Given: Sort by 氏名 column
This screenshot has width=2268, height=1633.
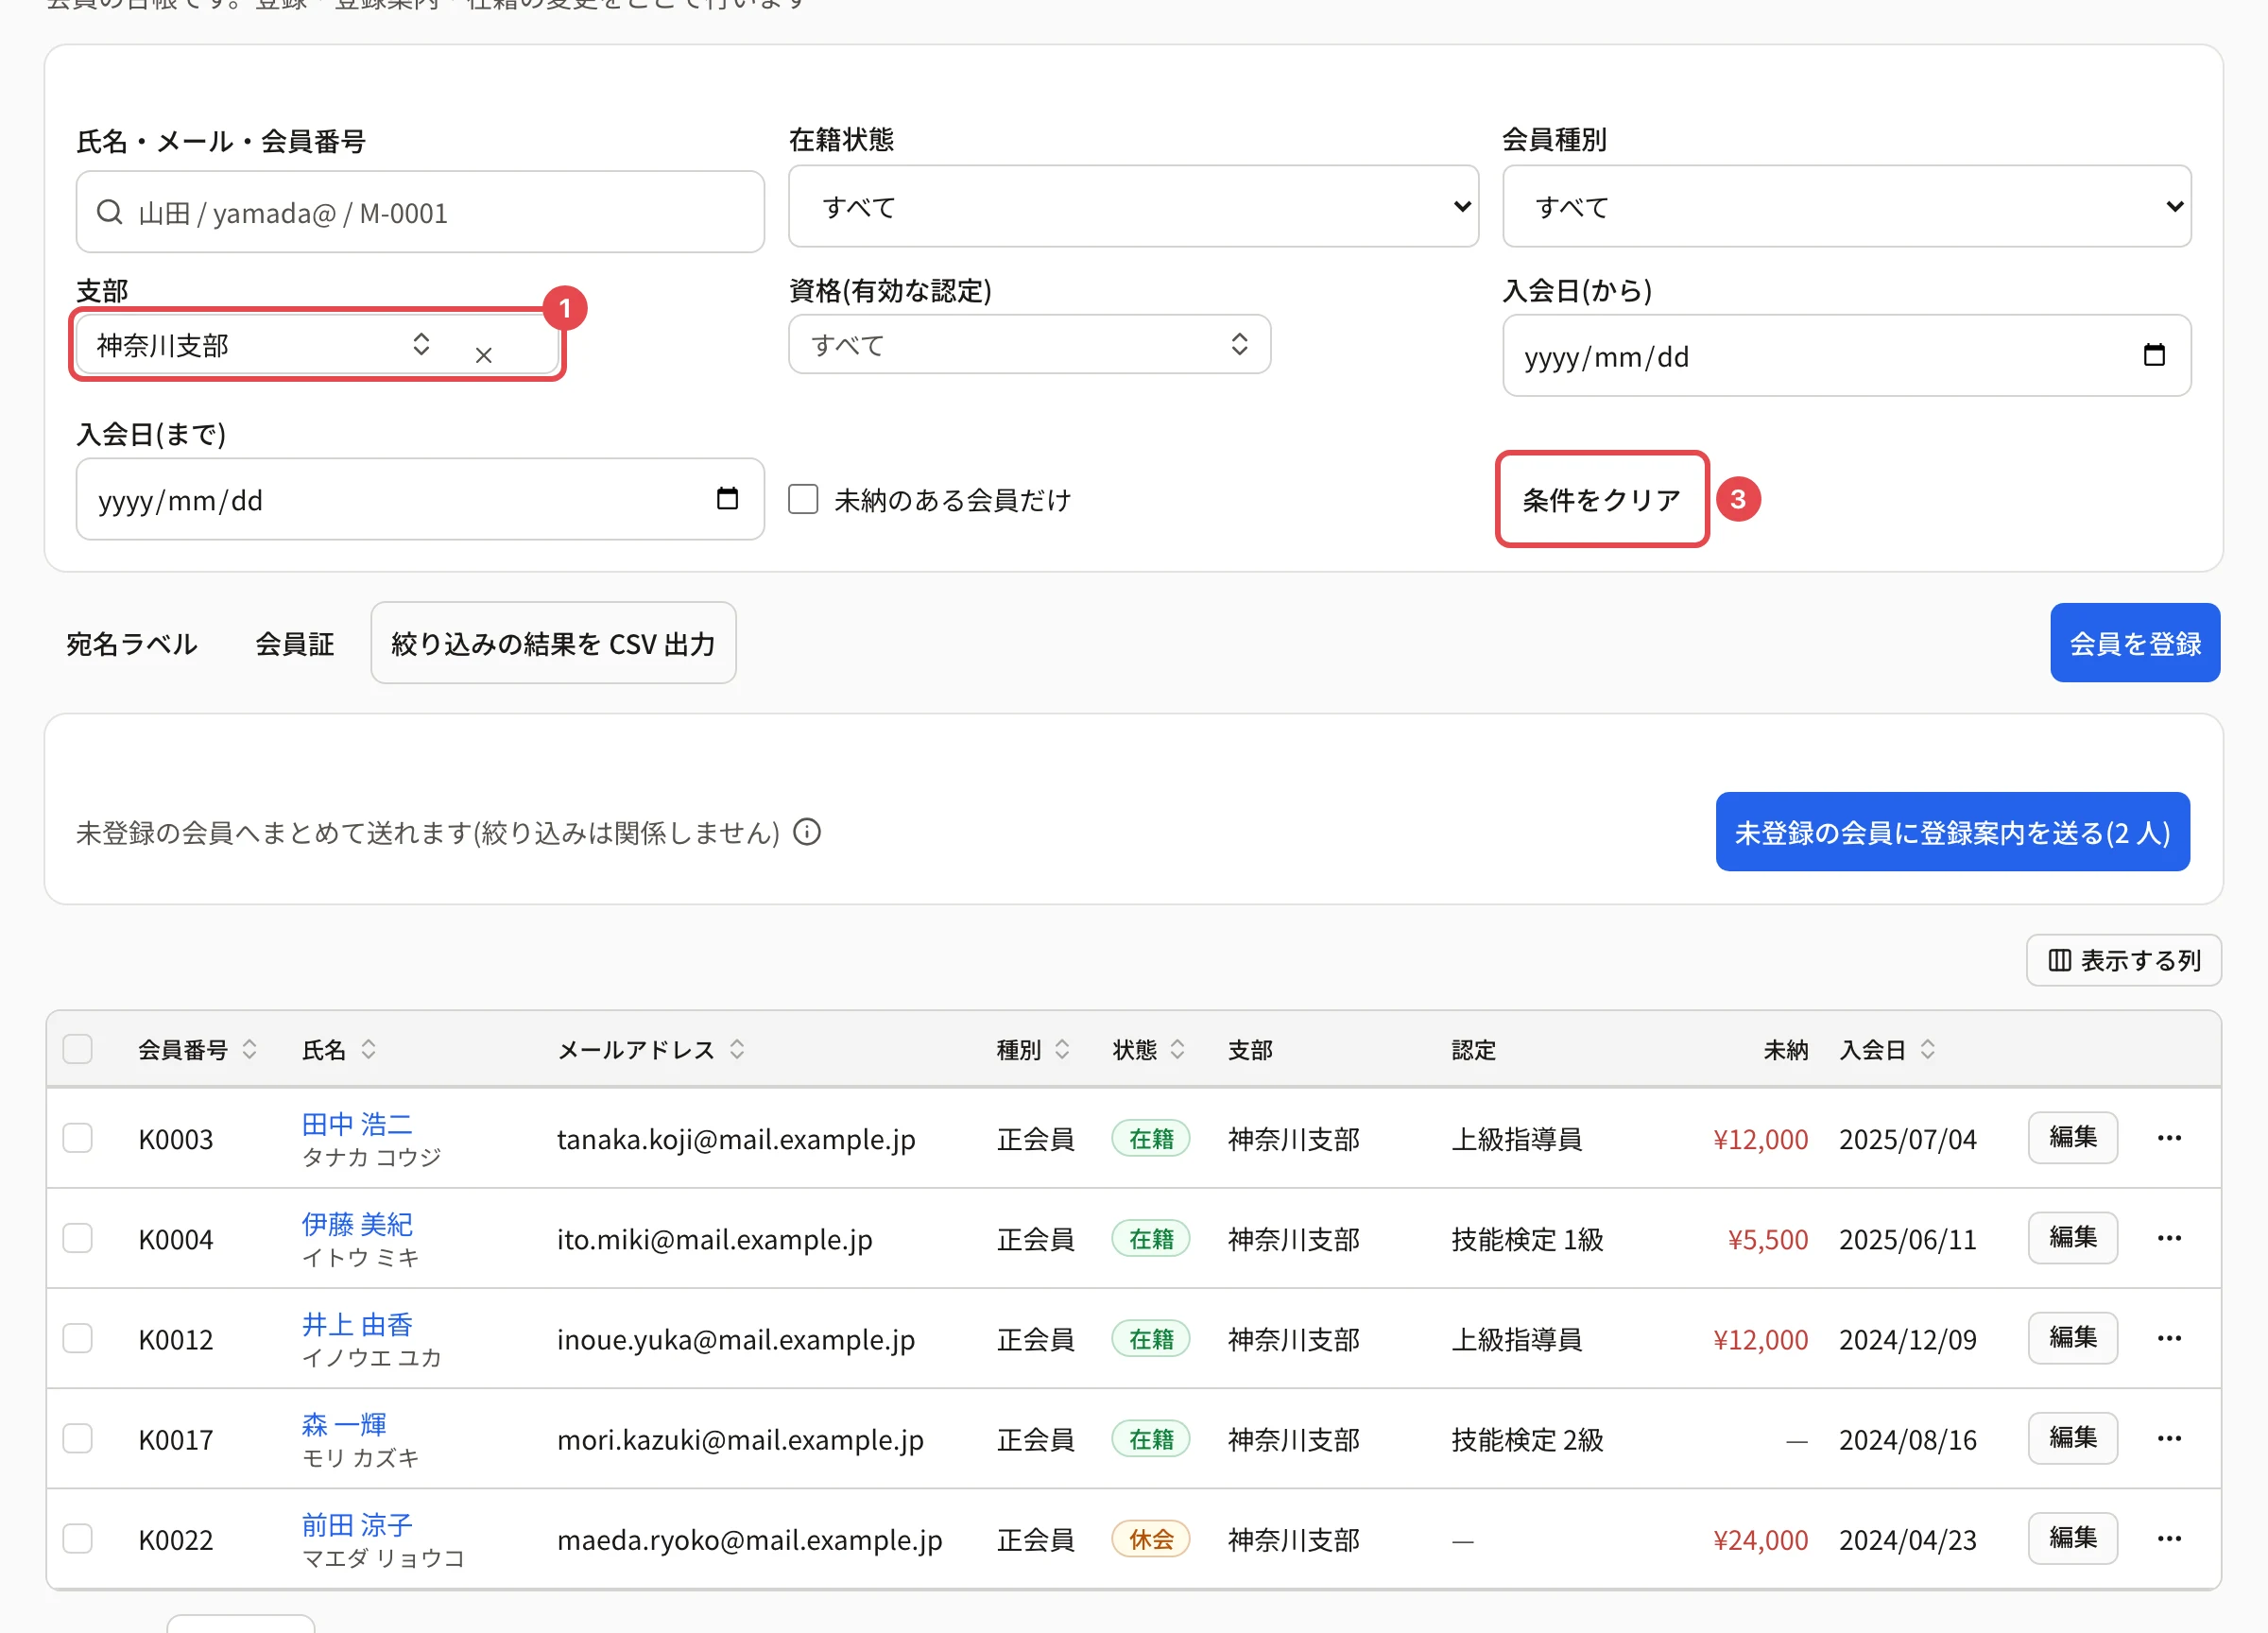Looking at the screenshot, I should 340,1049.
